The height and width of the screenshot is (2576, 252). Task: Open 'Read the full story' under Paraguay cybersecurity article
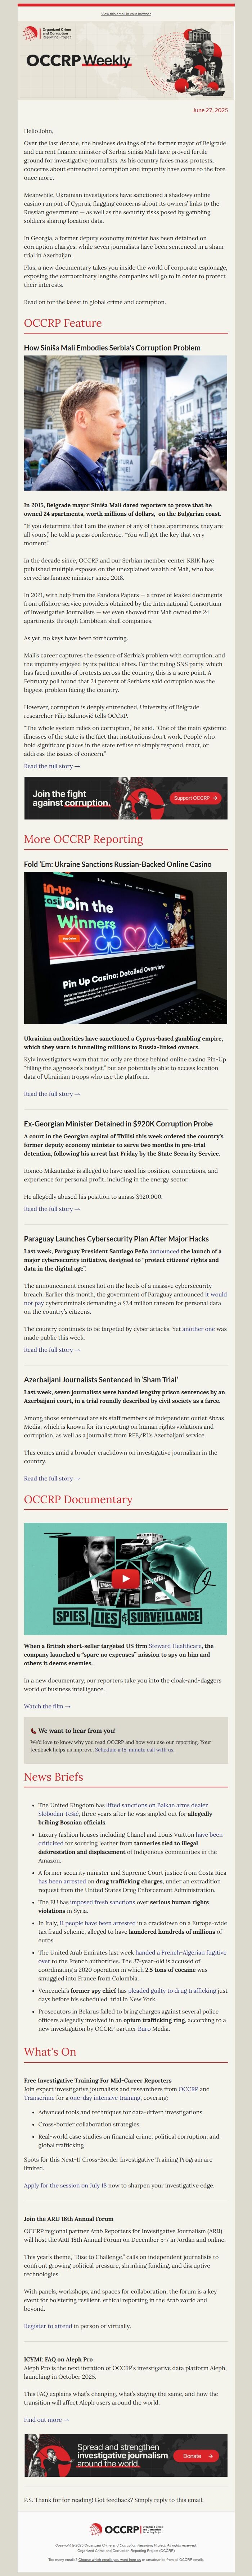click(52, 1349)
